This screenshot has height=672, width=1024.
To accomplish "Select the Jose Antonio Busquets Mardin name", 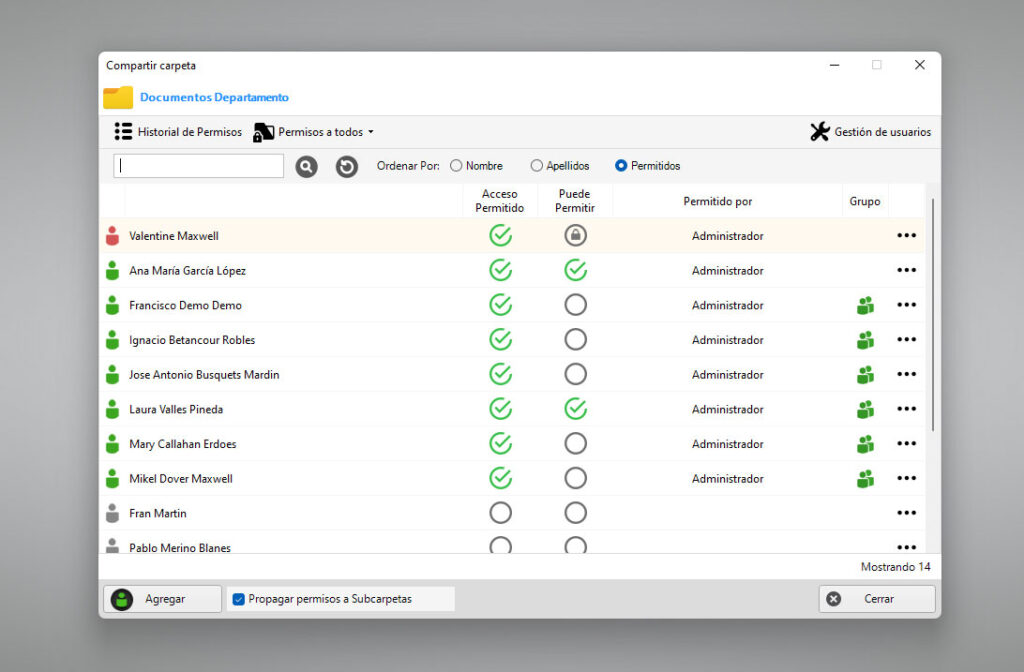I will 204,374.
